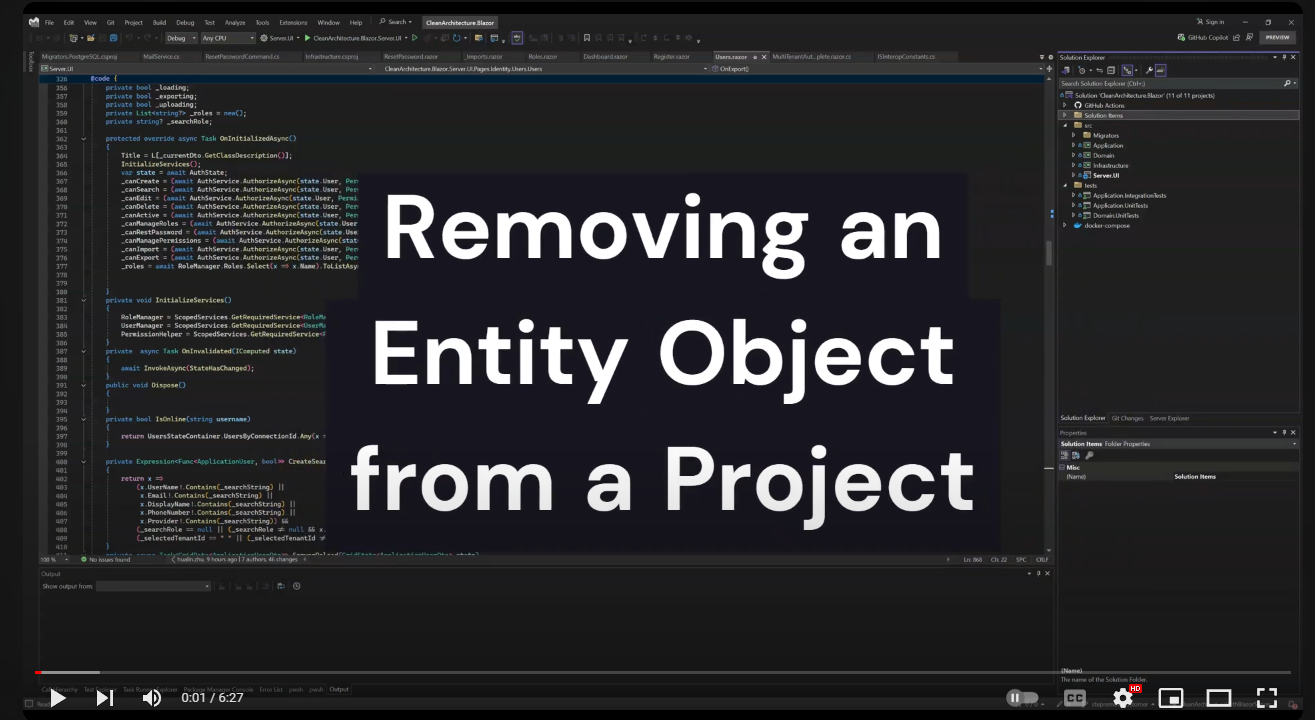Expand GitHub Actions node

tap(1065, 105)
